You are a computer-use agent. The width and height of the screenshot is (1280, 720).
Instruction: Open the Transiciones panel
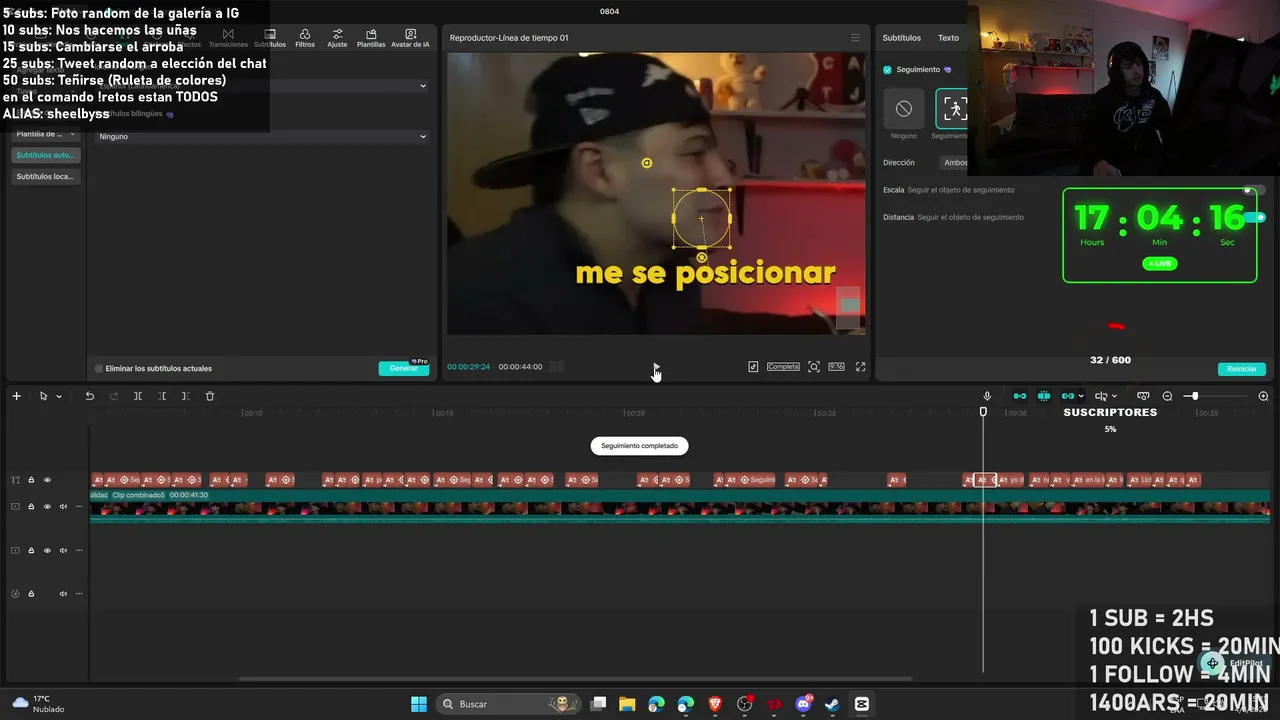[x=228, y=38]
